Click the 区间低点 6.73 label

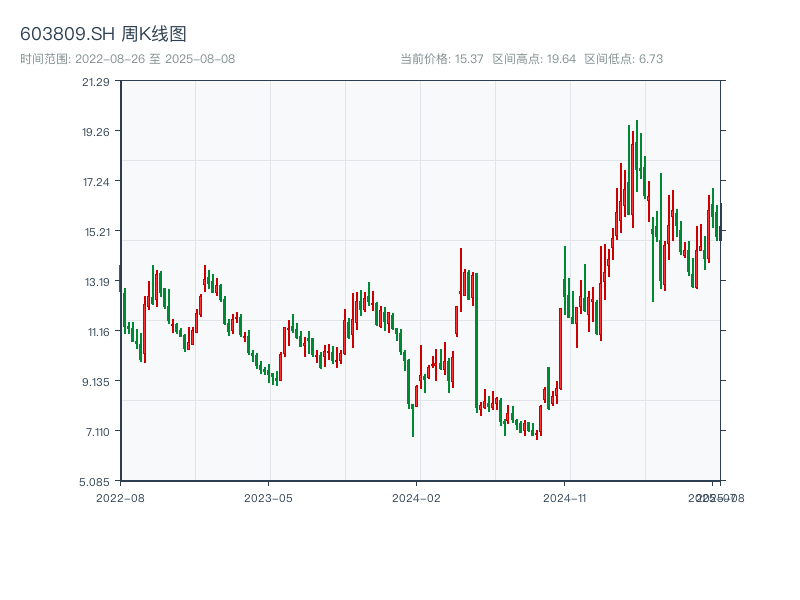click(x=624, y=59)
